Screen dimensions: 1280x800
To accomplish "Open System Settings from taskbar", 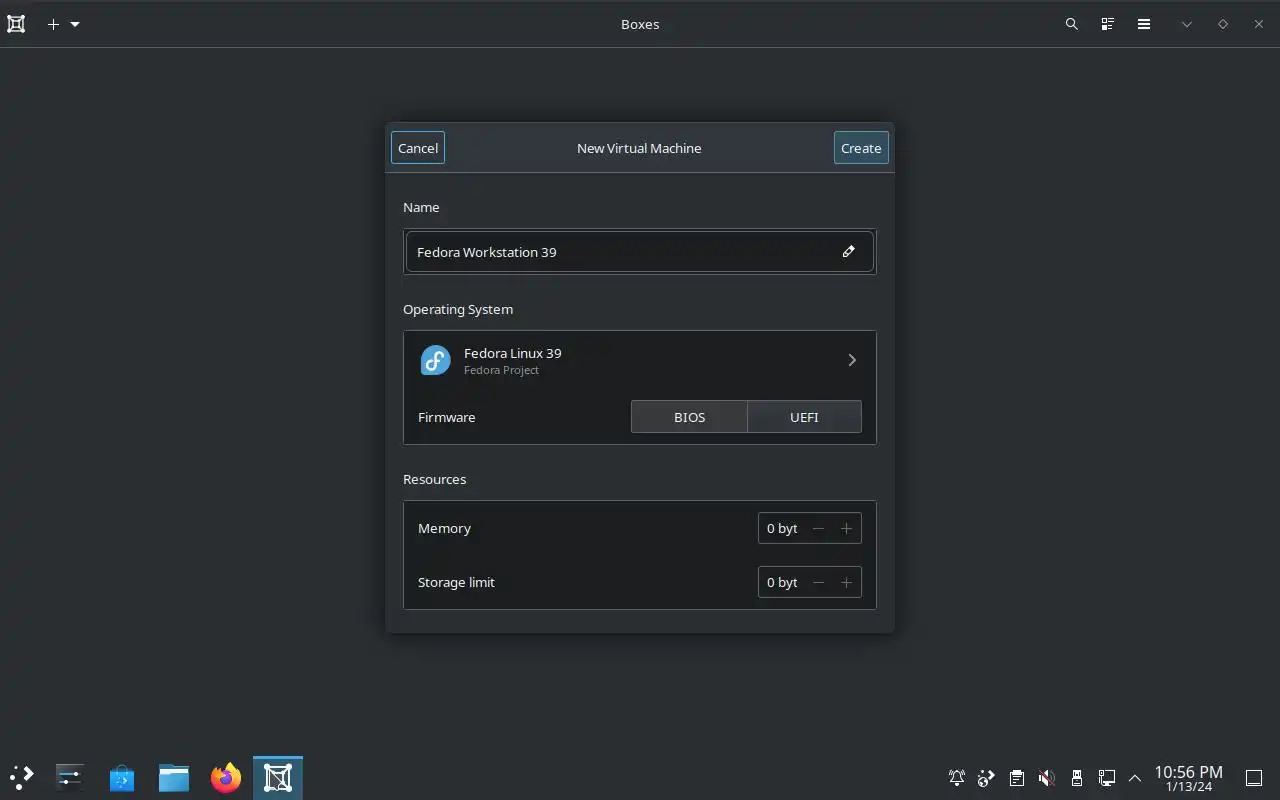I will tap(70, 777).
